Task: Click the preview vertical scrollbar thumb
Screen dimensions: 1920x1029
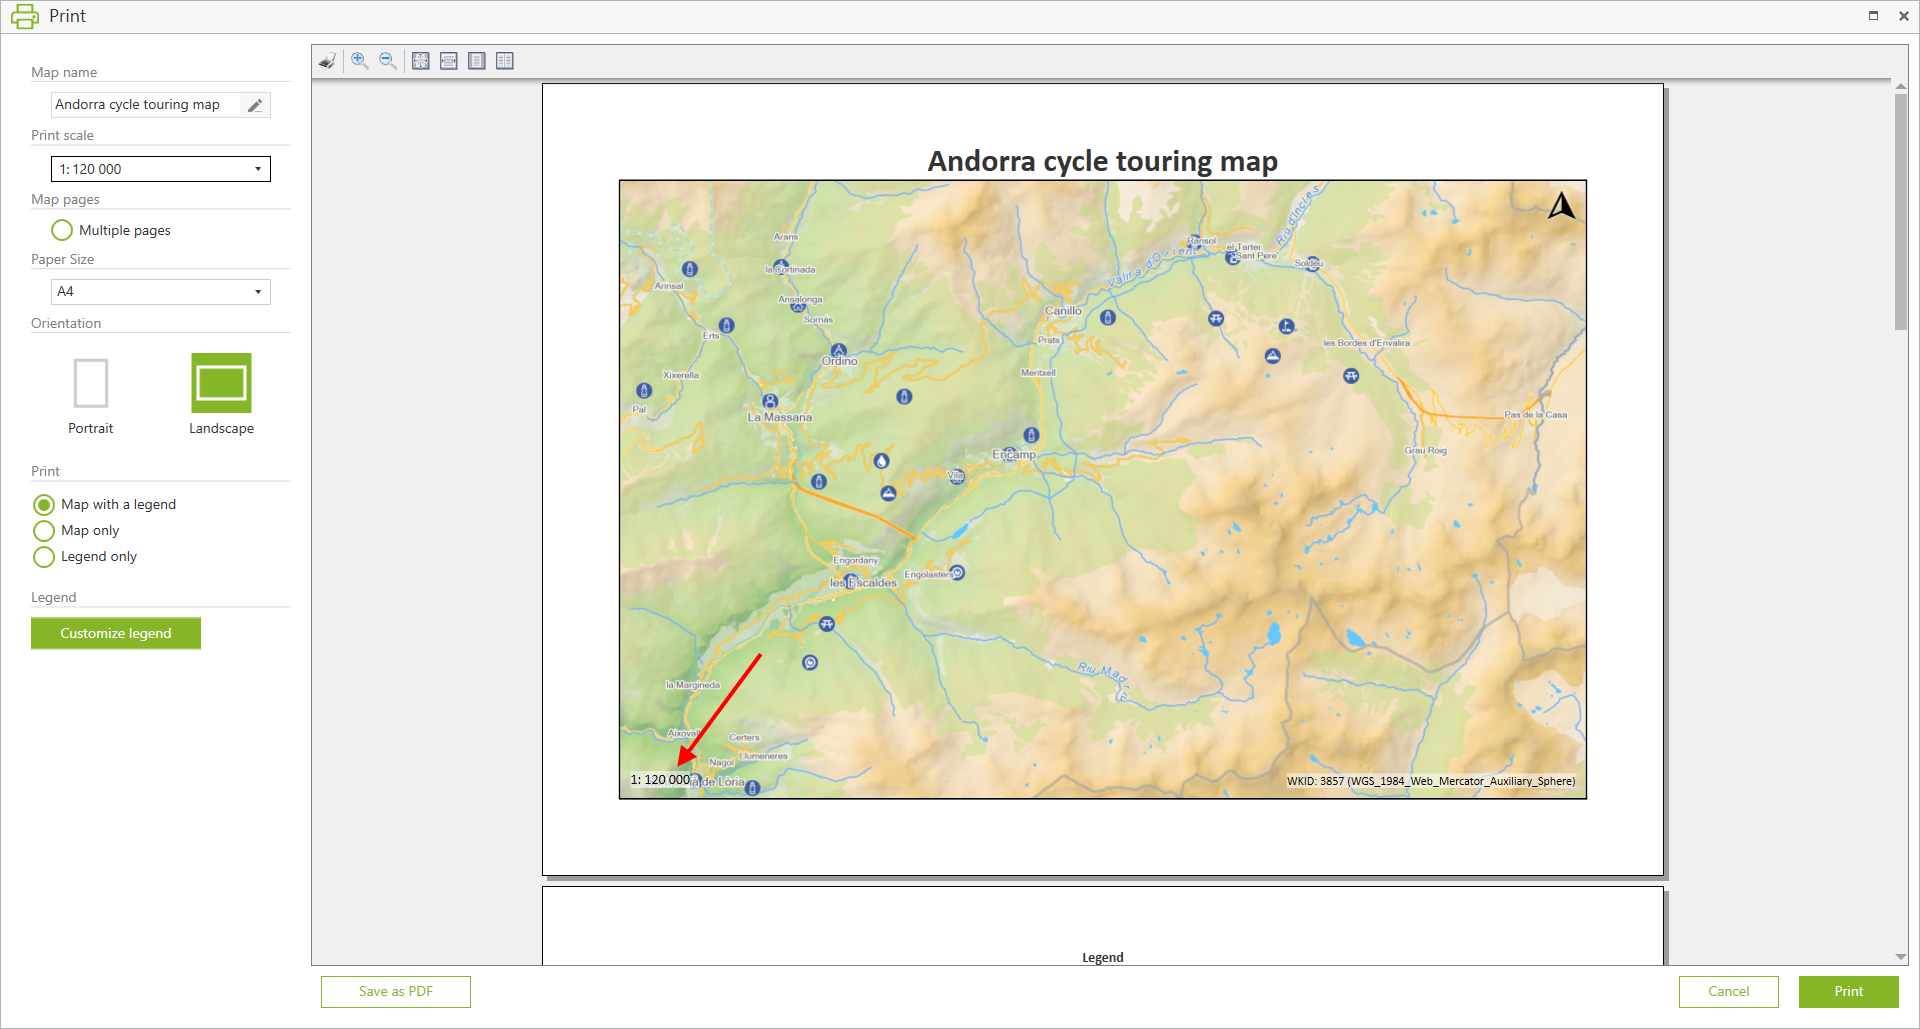Action: 1900,210
